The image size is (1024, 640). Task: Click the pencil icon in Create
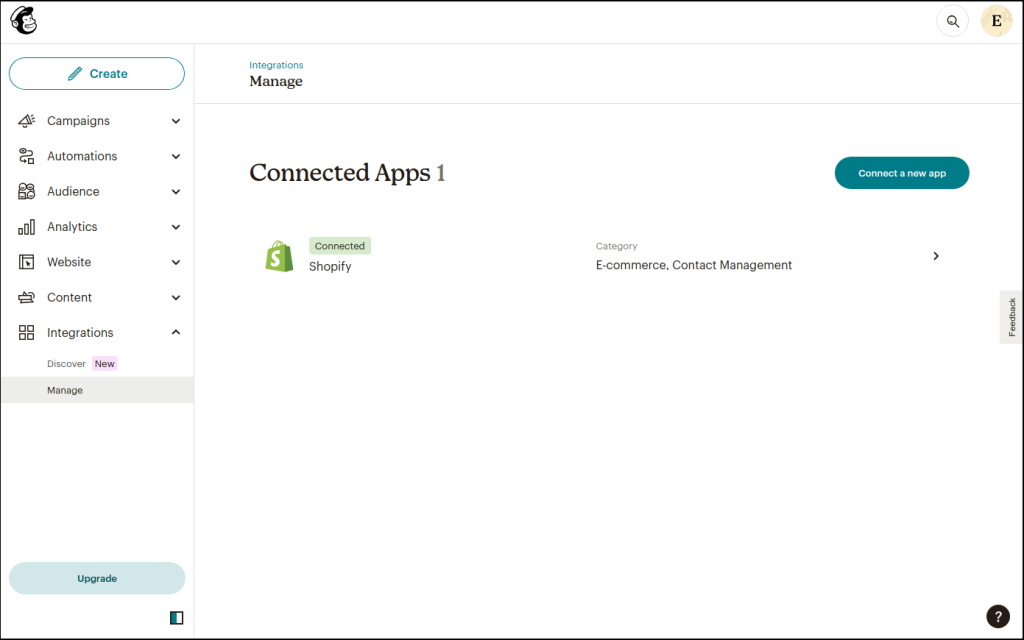click(x=75, y=74)
